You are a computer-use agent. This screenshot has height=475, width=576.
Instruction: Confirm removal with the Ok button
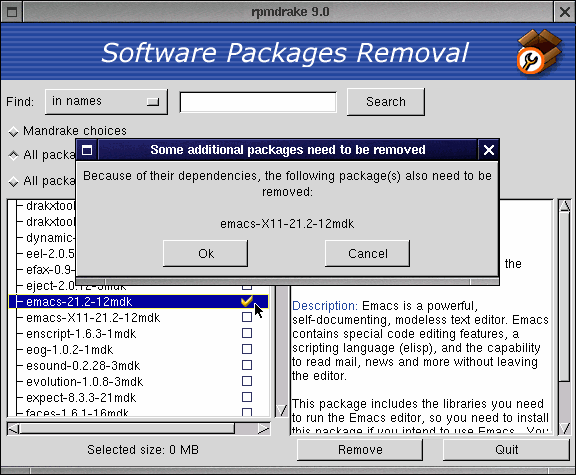coord(205,253)
